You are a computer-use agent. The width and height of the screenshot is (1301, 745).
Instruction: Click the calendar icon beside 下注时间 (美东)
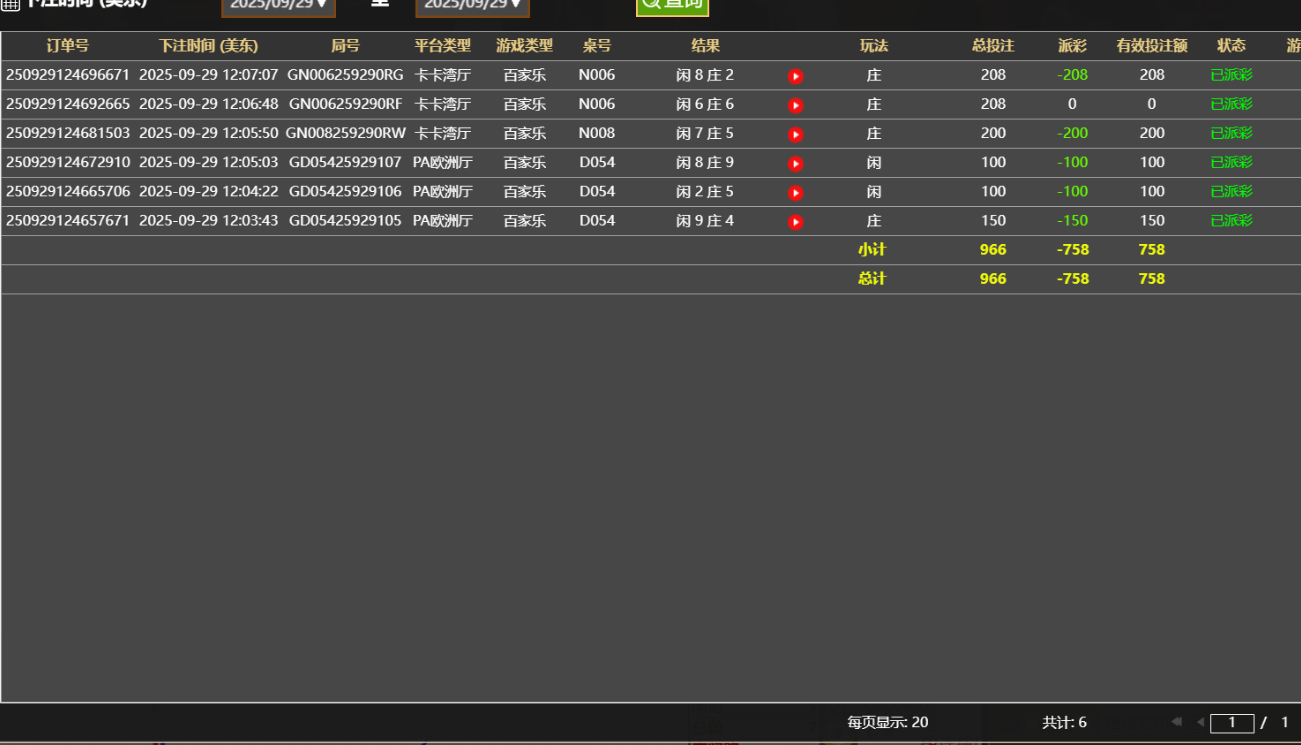point(12,4)
